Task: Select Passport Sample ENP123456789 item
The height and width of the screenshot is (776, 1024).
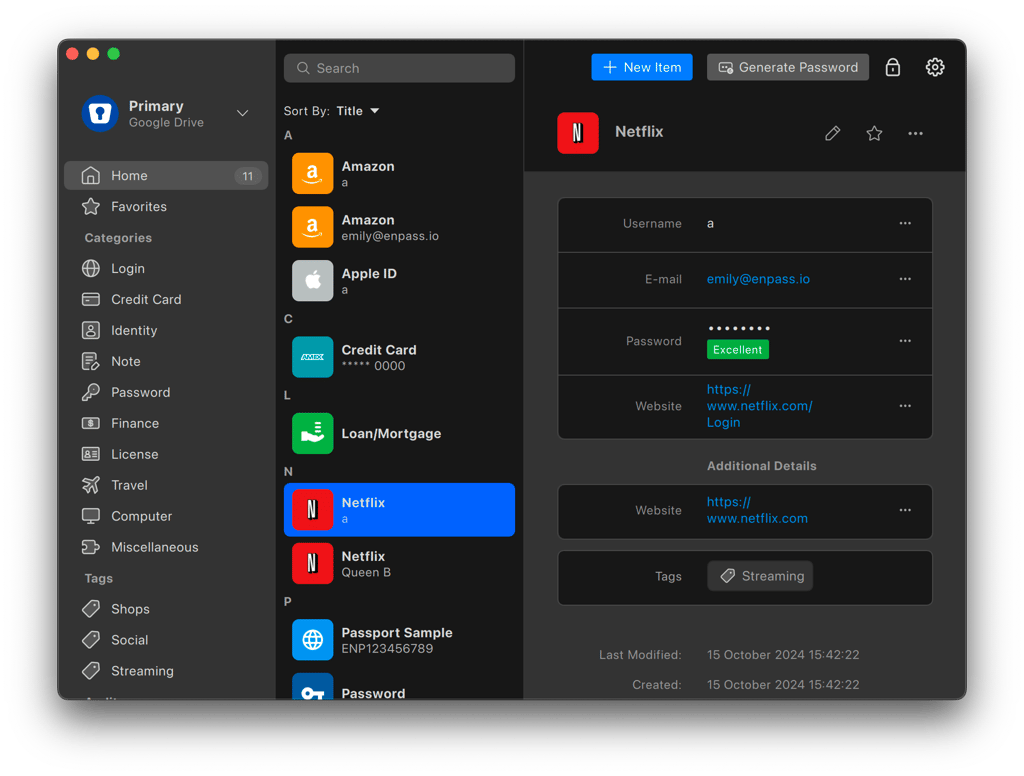Action: tap(399, 640)
